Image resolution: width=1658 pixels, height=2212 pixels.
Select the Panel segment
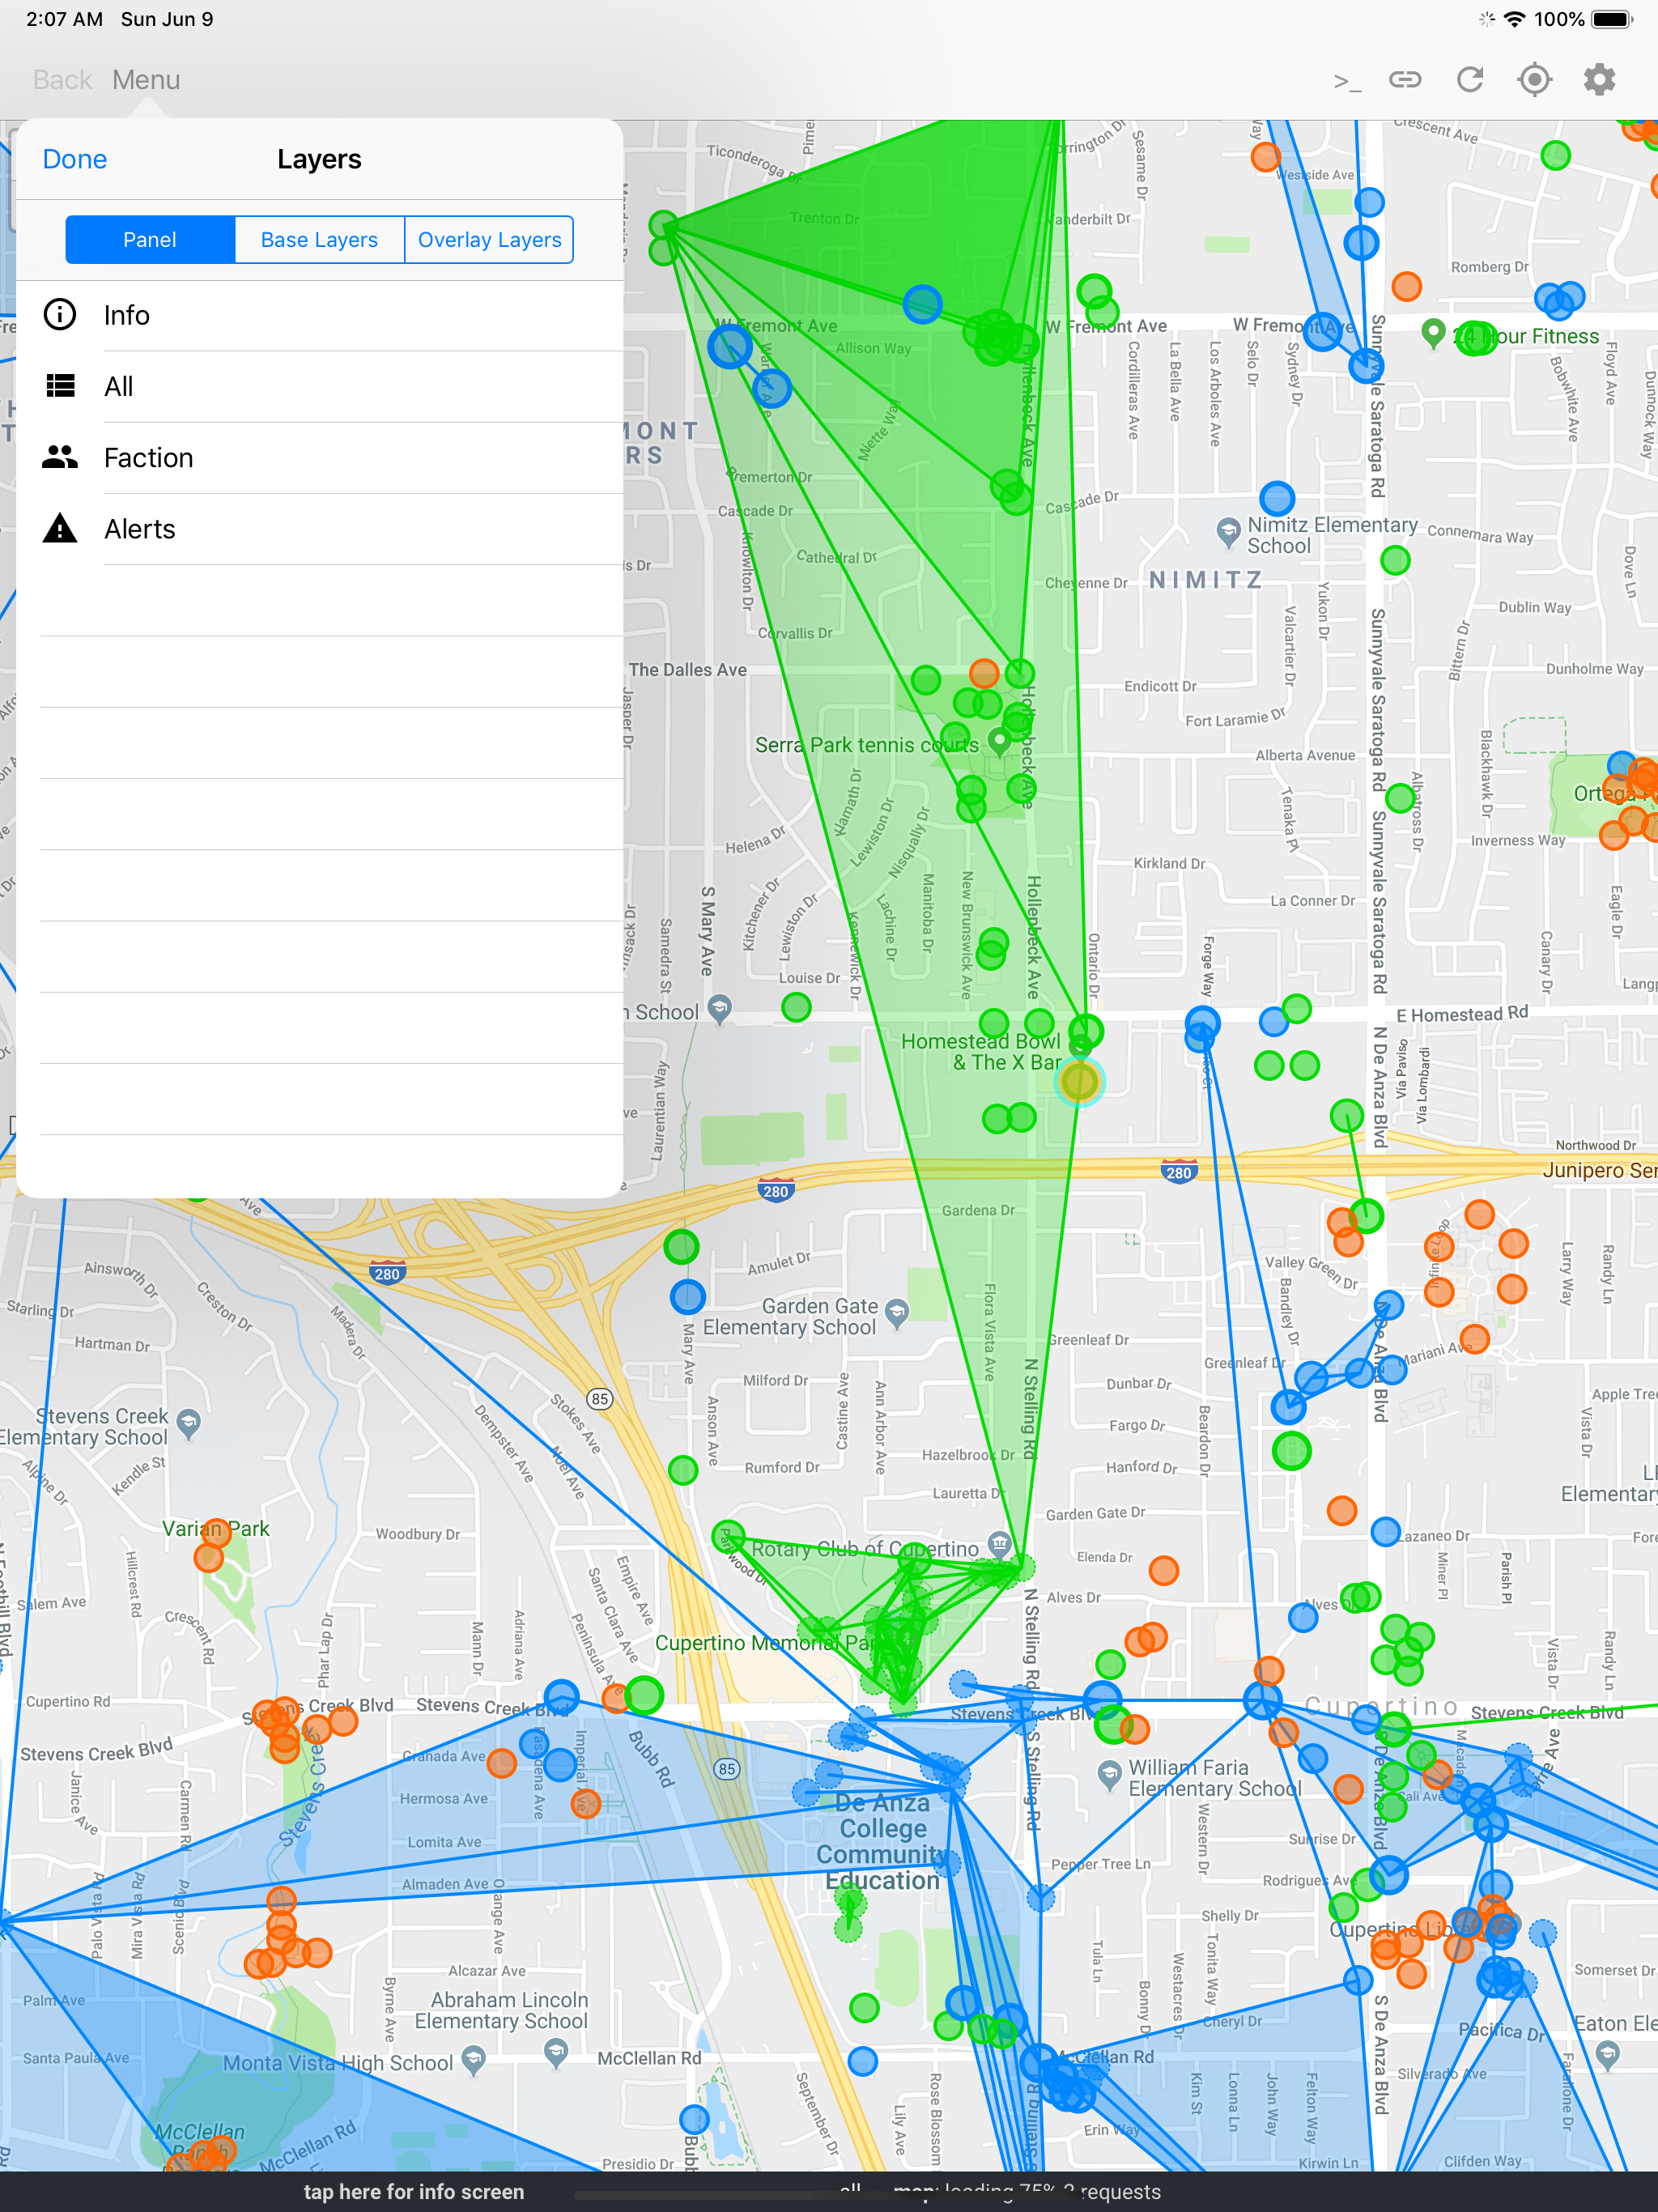150,240
